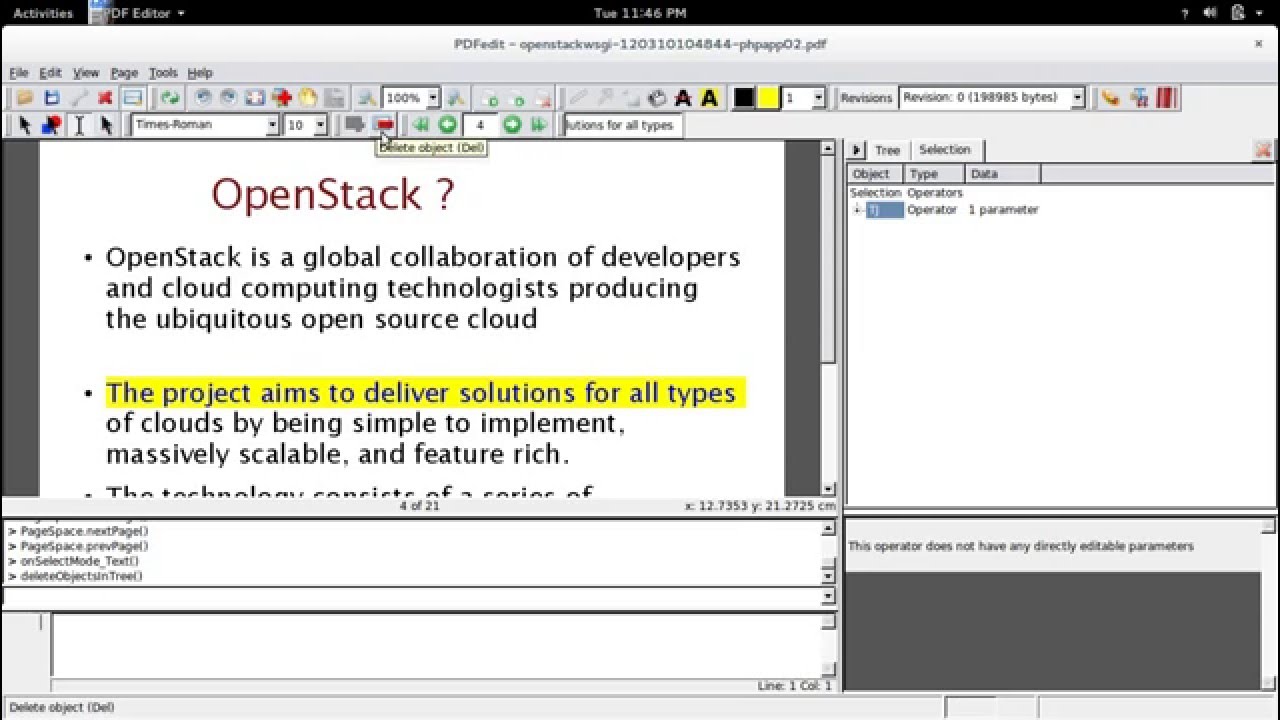Switch to the Tree tab
Image resolution: width=1280 pixels, height=720 pixels.
coord(887,150)
